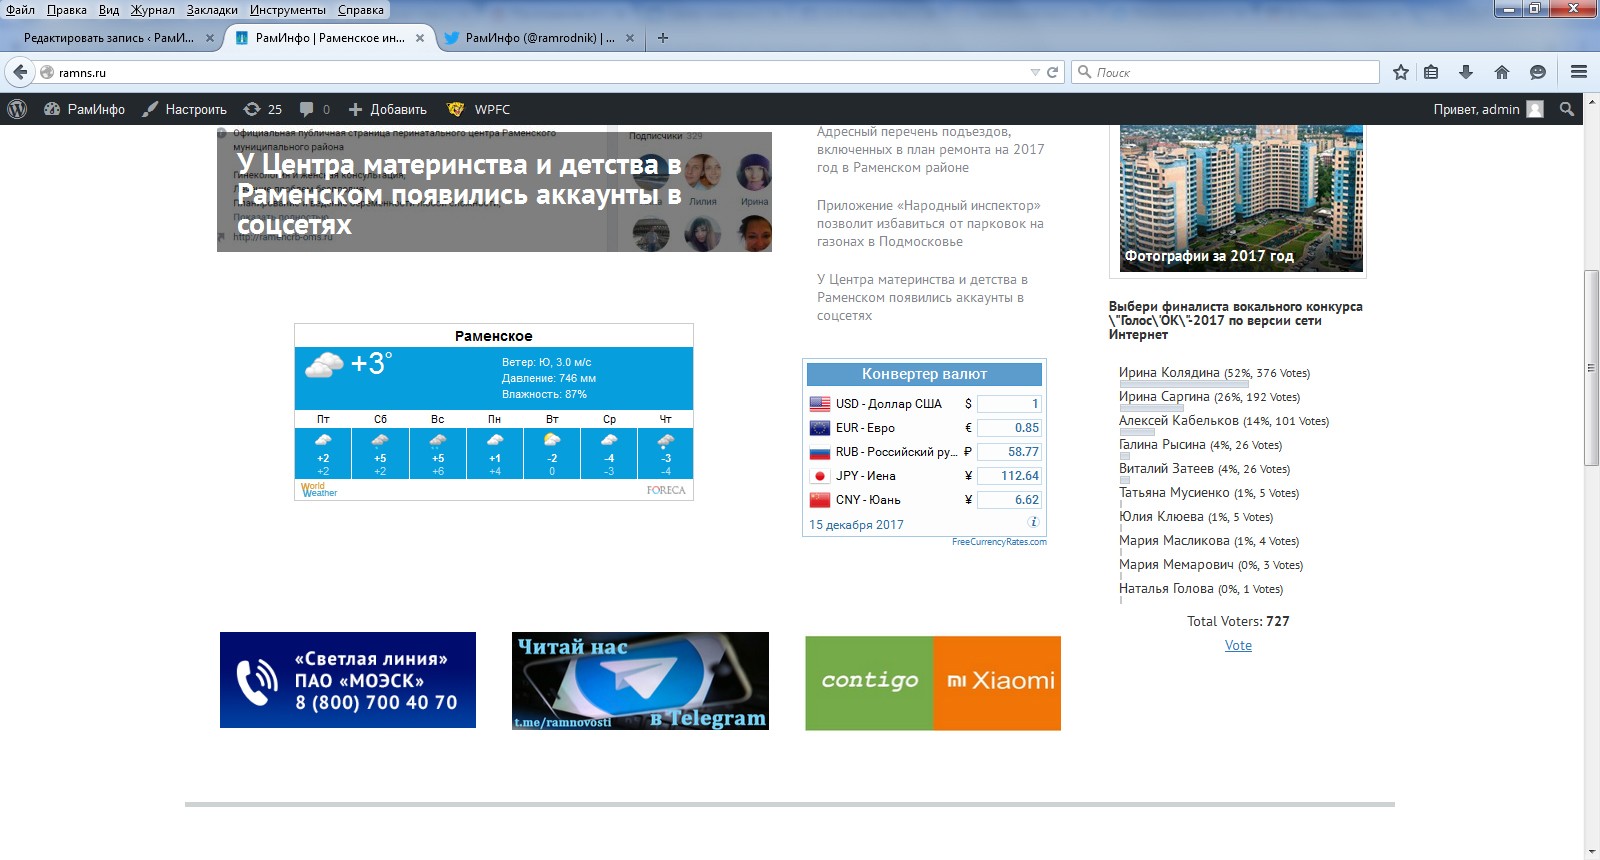This screenshot has width=1600, height=860.
Task: Switch to the РамИнфо (@ramrodnik) Twitter tab
Action: coord(539,38)
